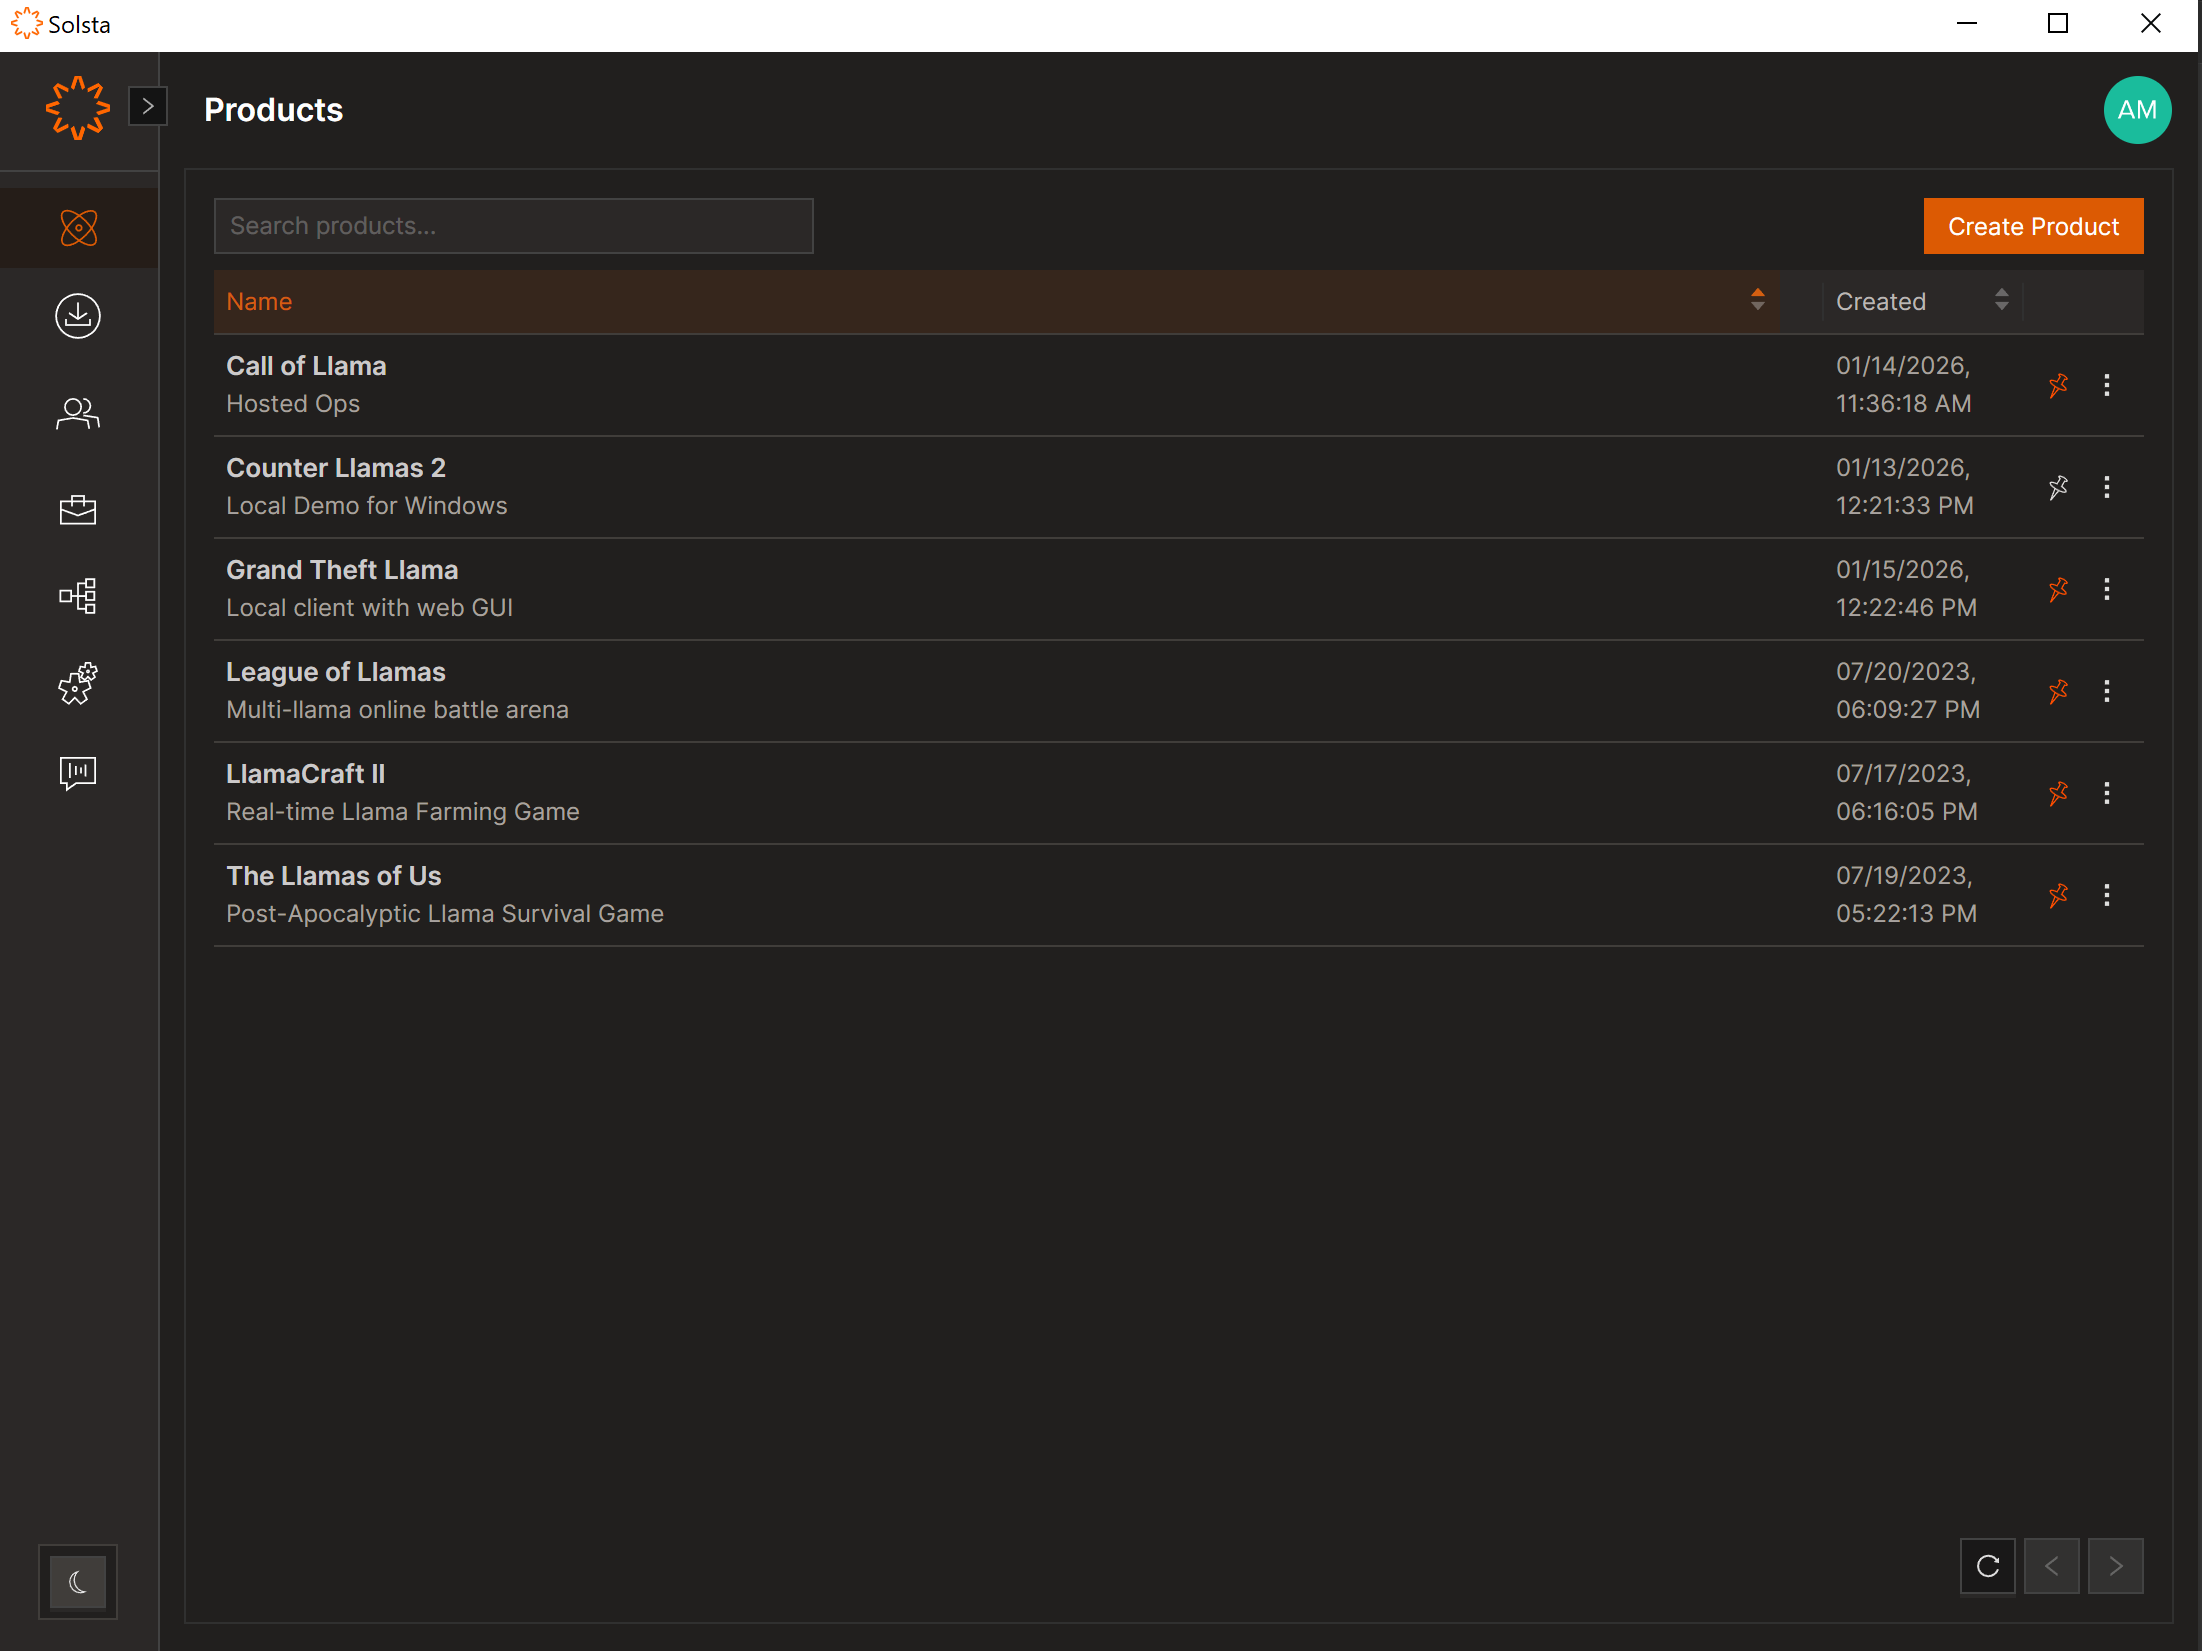The height and width of the screenshot is (1651, 2202).
Task: Open the gears settings icon in sidebar
Action: (78, 684)
